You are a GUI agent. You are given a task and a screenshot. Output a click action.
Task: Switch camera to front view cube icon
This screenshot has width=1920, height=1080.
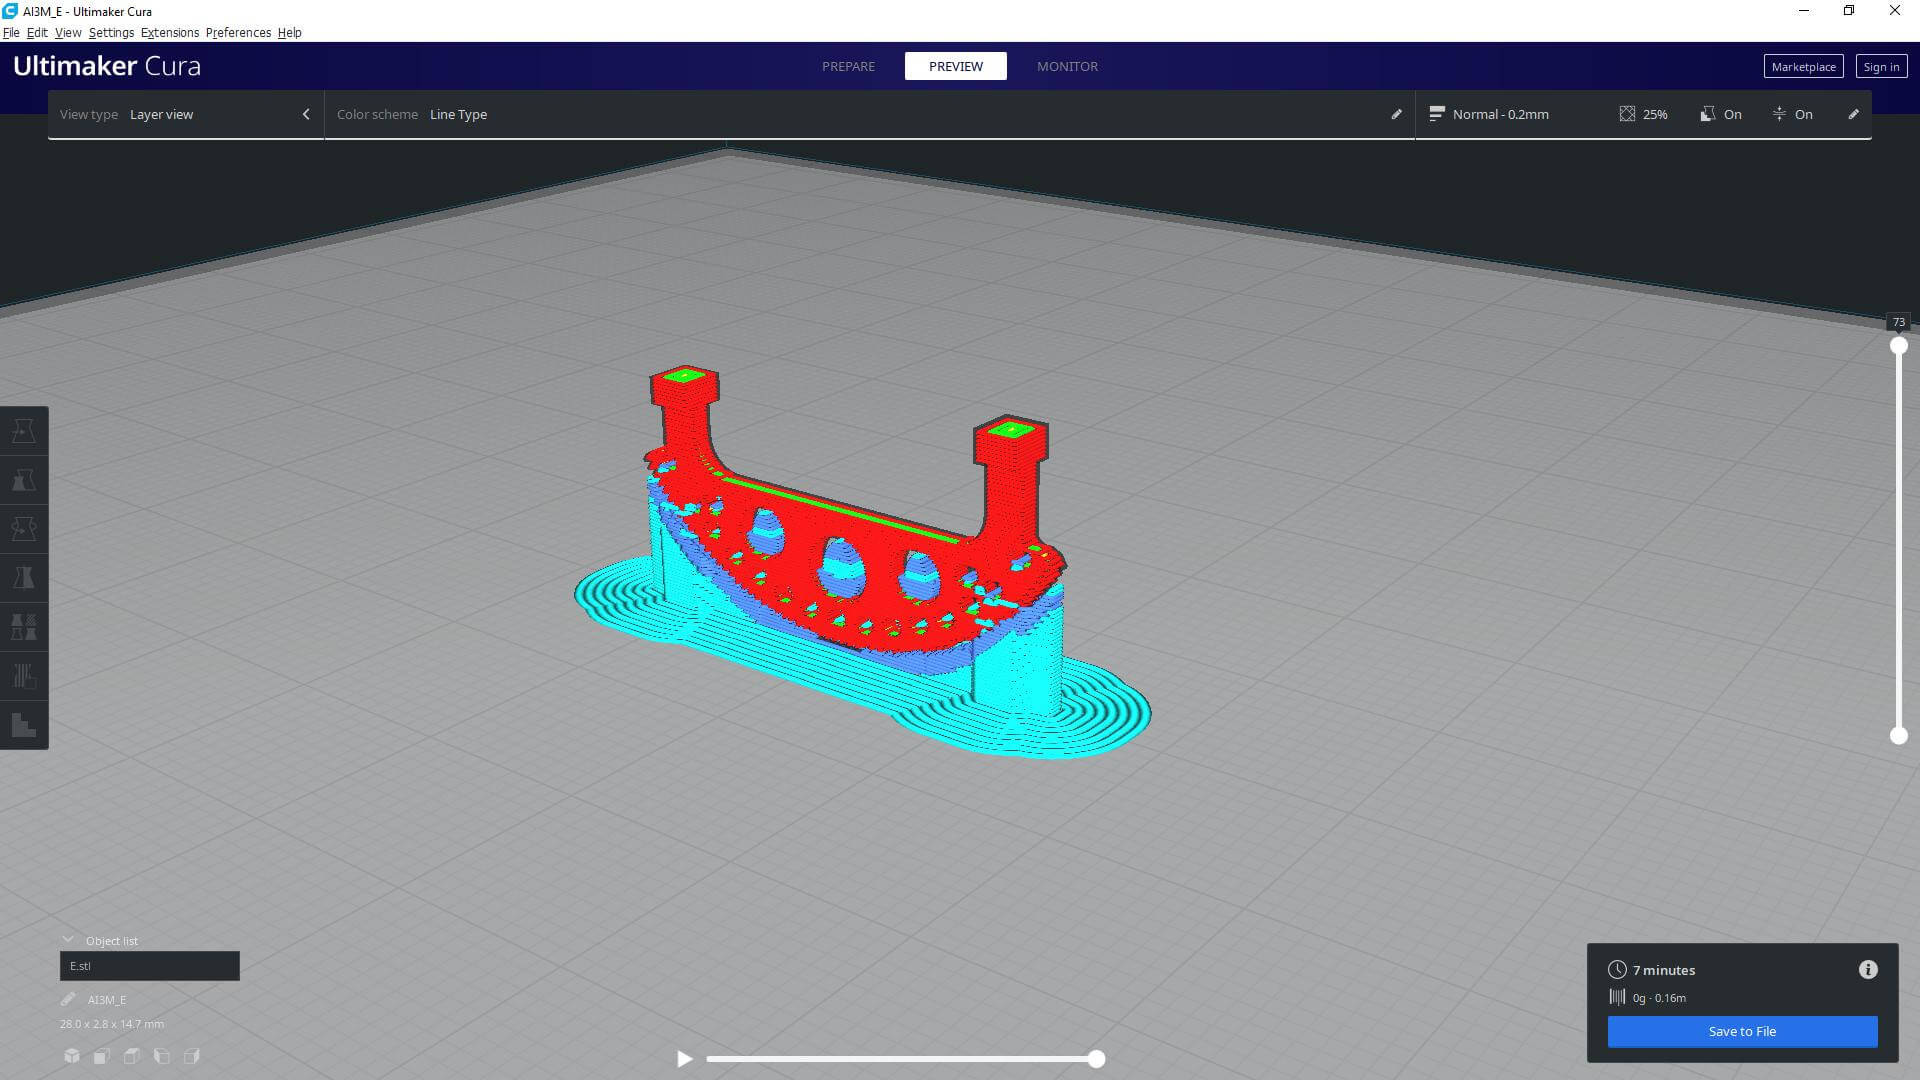coord(102,1056)
